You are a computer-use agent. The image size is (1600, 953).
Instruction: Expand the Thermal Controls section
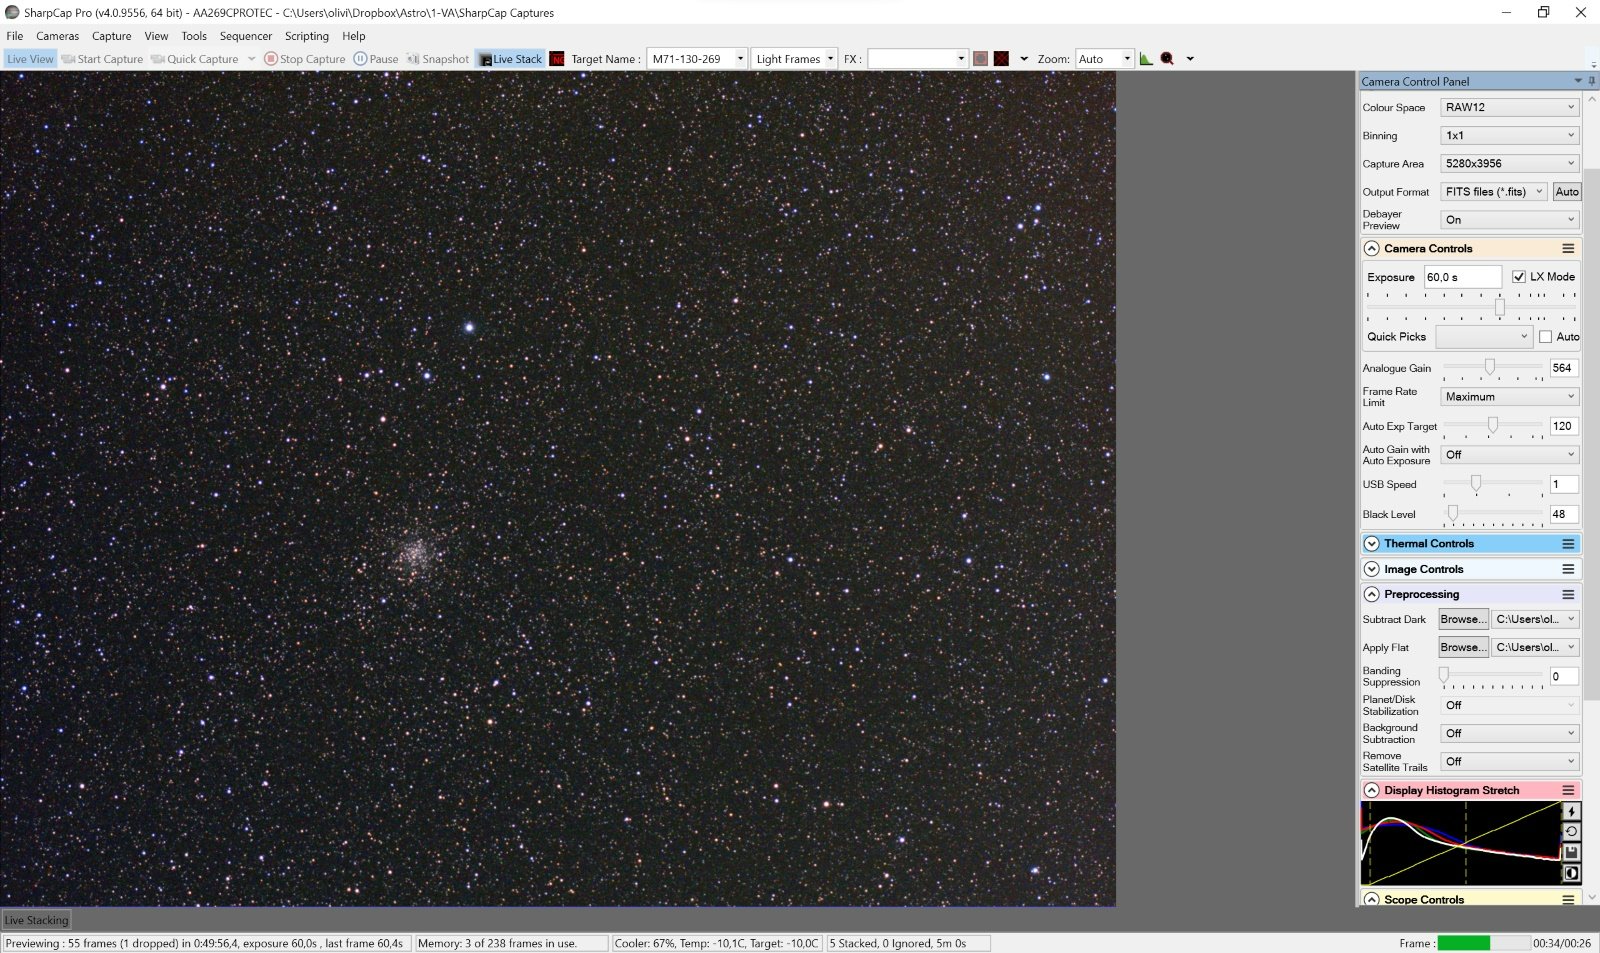tap(1372, 544)
